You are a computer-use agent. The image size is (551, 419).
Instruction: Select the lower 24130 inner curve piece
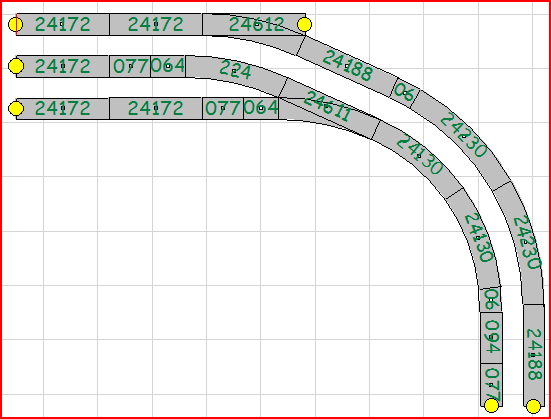[477, 238]
